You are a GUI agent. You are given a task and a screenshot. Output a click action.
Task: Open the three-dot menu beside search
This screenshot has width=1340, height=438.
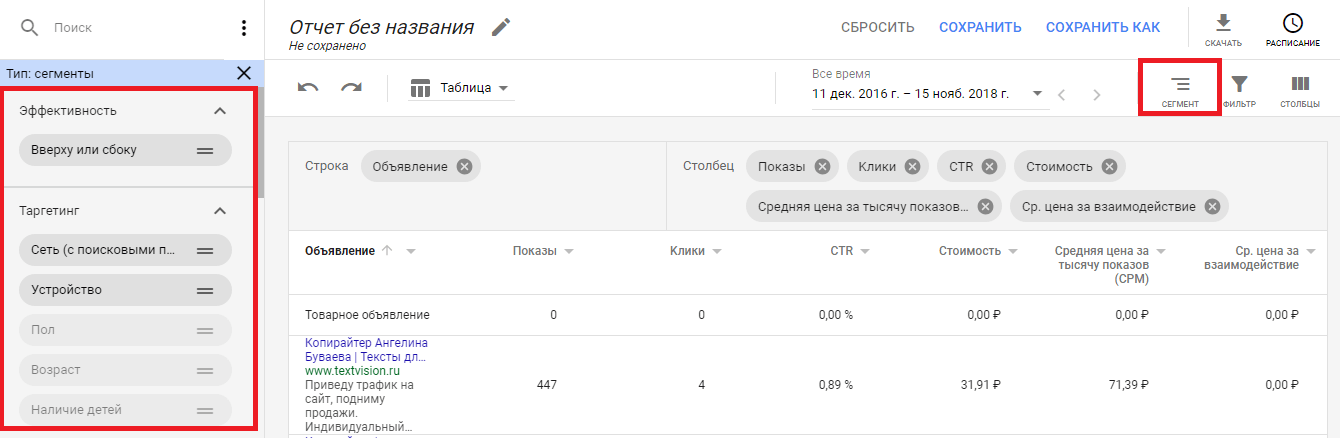[244, 28]
